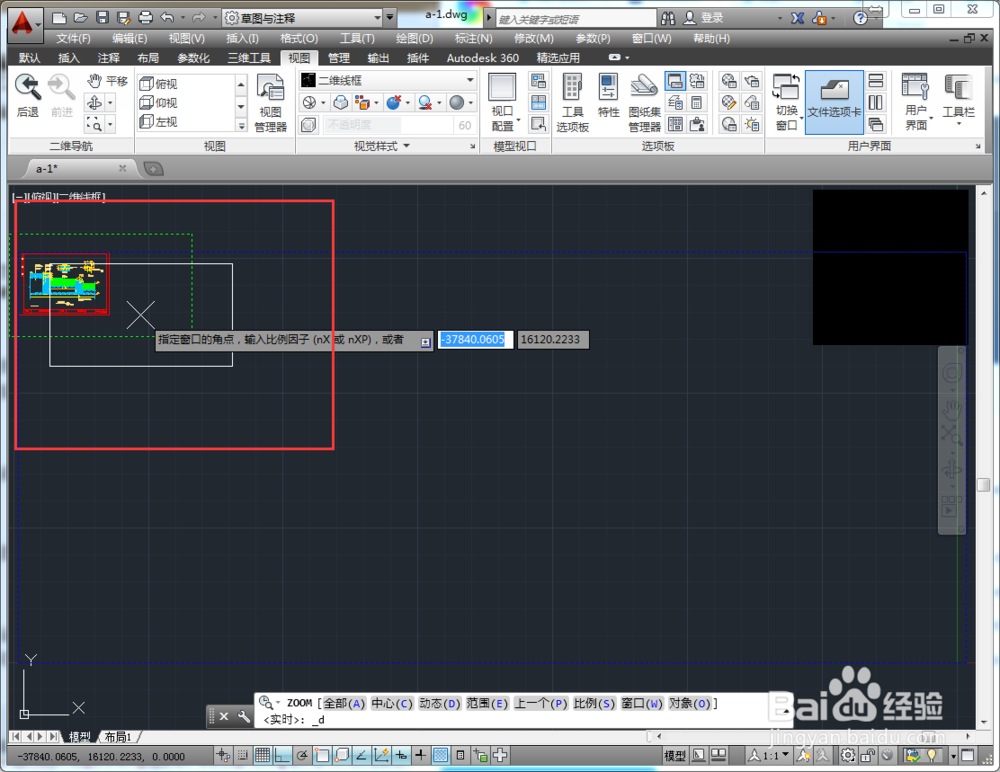This screenshot has height=772, width=1000.
Task: Open the 工具选项板 tool palettes
Action: point(572,103)
